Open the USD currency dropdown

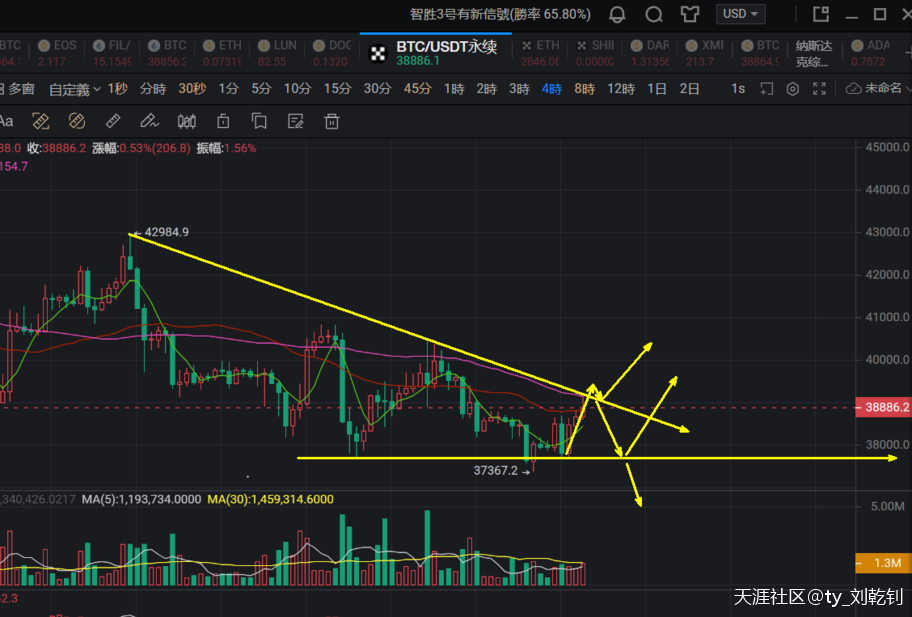tap(741, 14)
